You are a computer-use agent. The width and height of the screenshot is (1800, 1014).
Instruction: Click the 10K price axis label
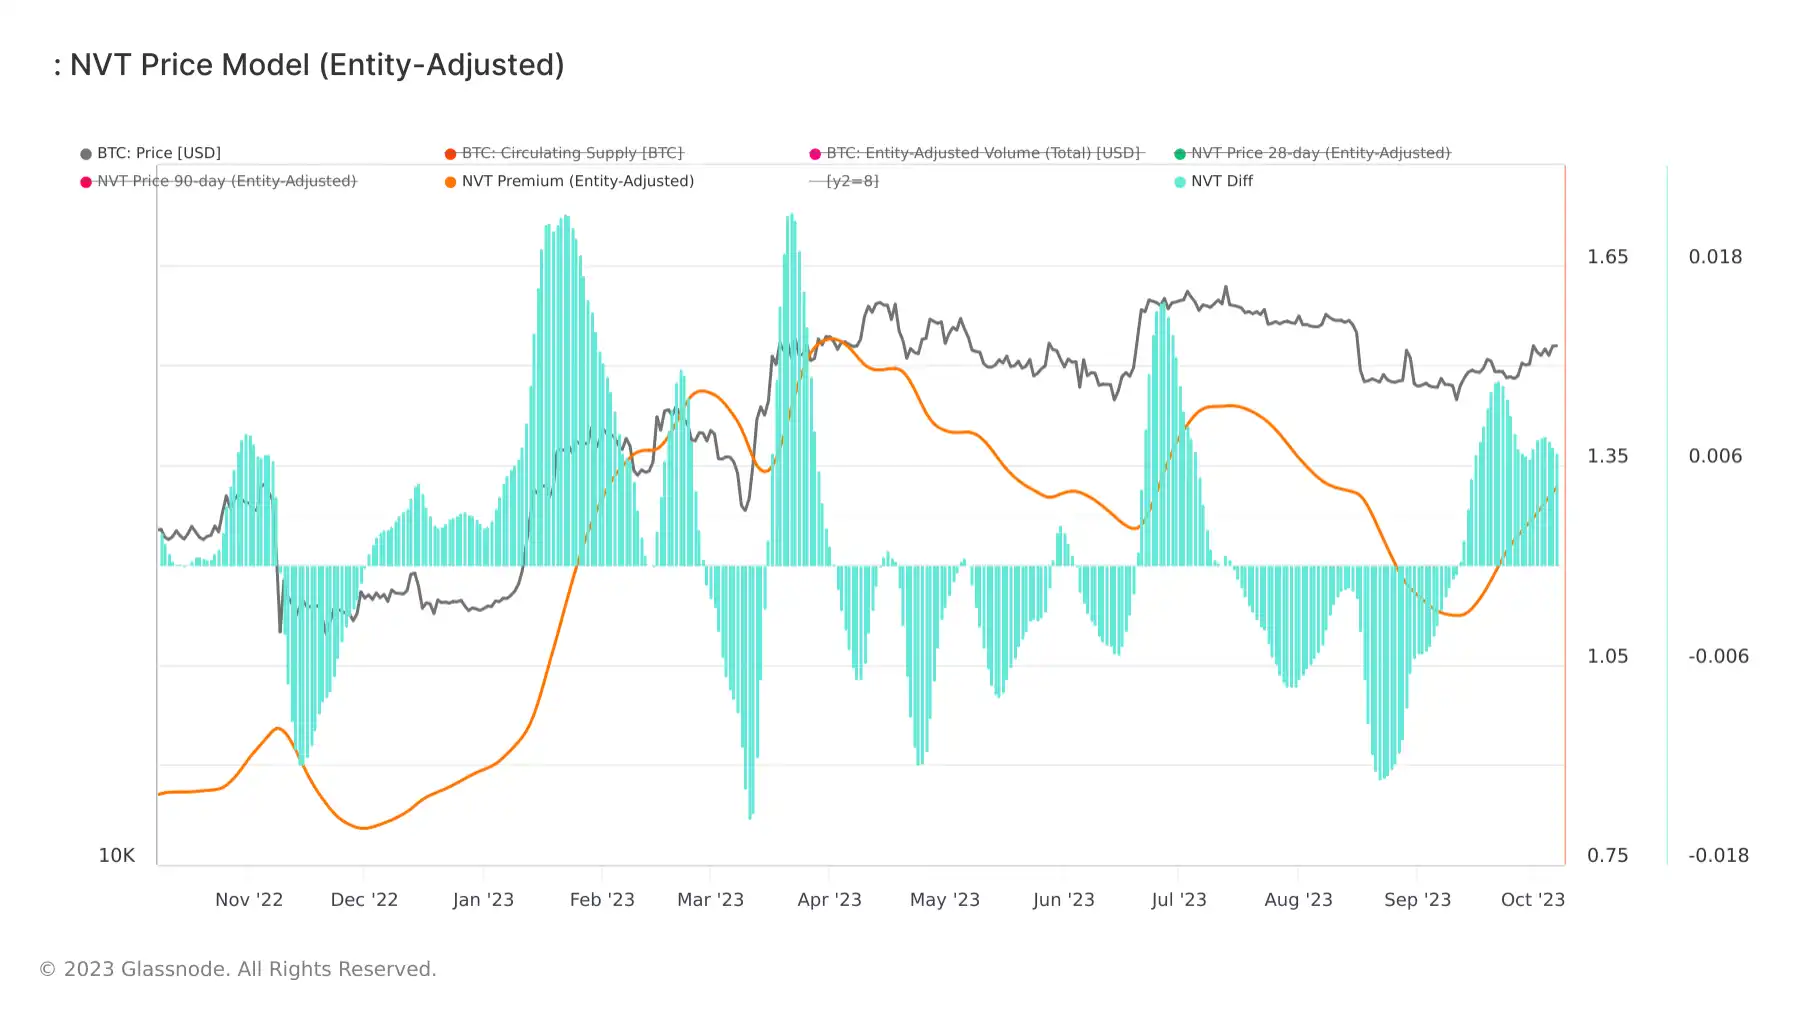tap(116, 856)
